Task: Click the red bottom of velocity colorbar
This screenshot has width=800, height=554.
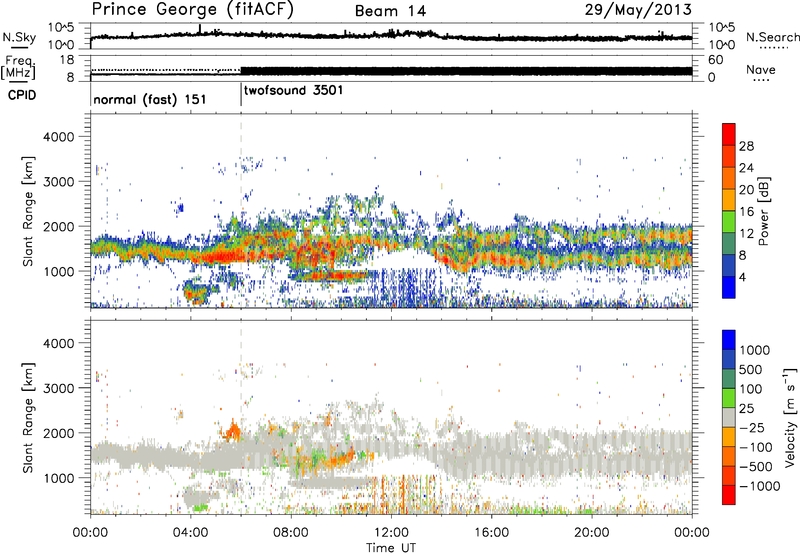Action: point(729,495)
